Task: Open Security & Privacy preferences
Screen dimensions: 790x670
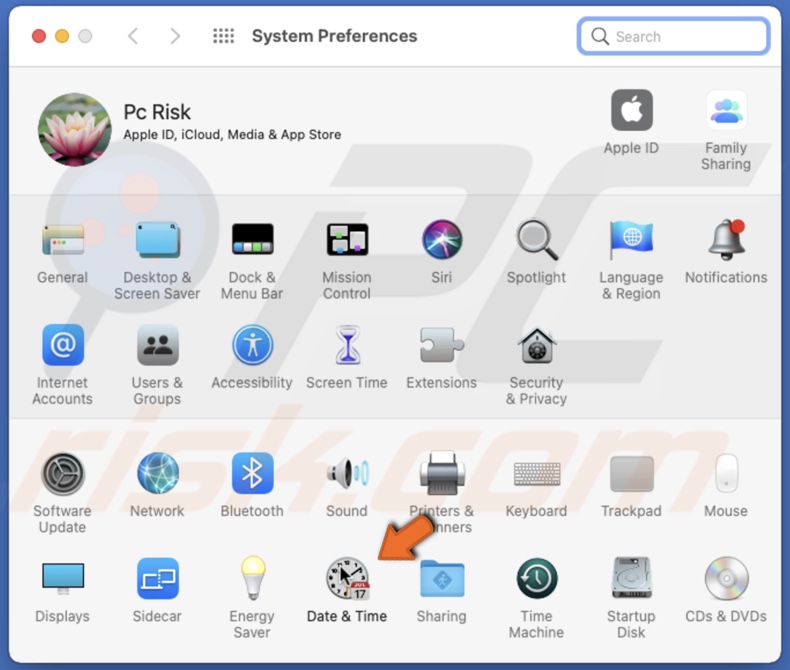Action: [x=537, y=346]
